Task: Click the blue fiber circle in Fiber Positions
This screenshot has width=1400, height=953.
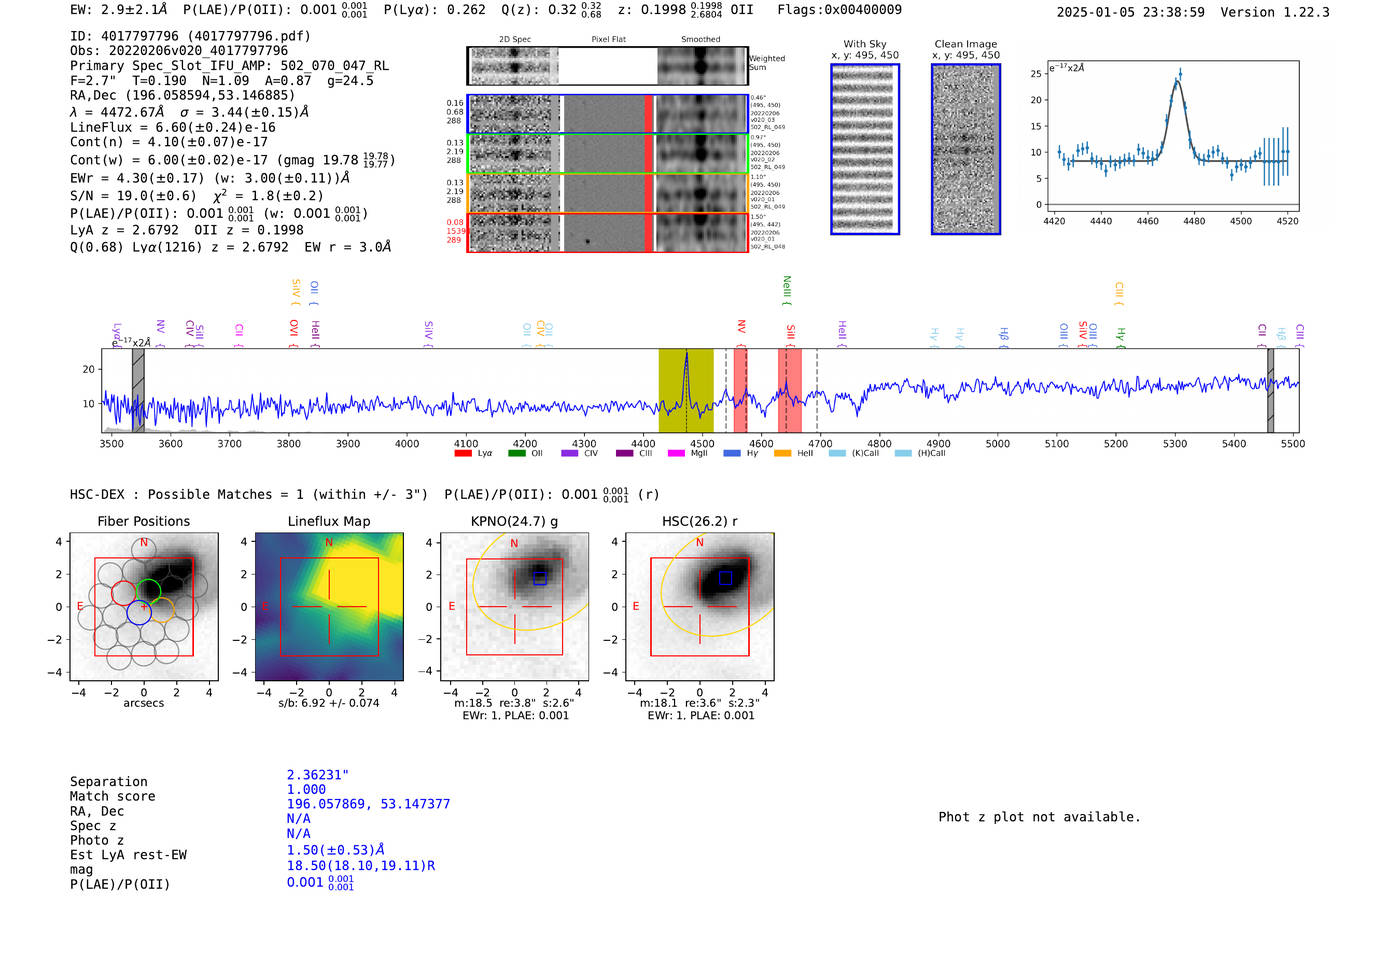Action: tap(139, 613)
